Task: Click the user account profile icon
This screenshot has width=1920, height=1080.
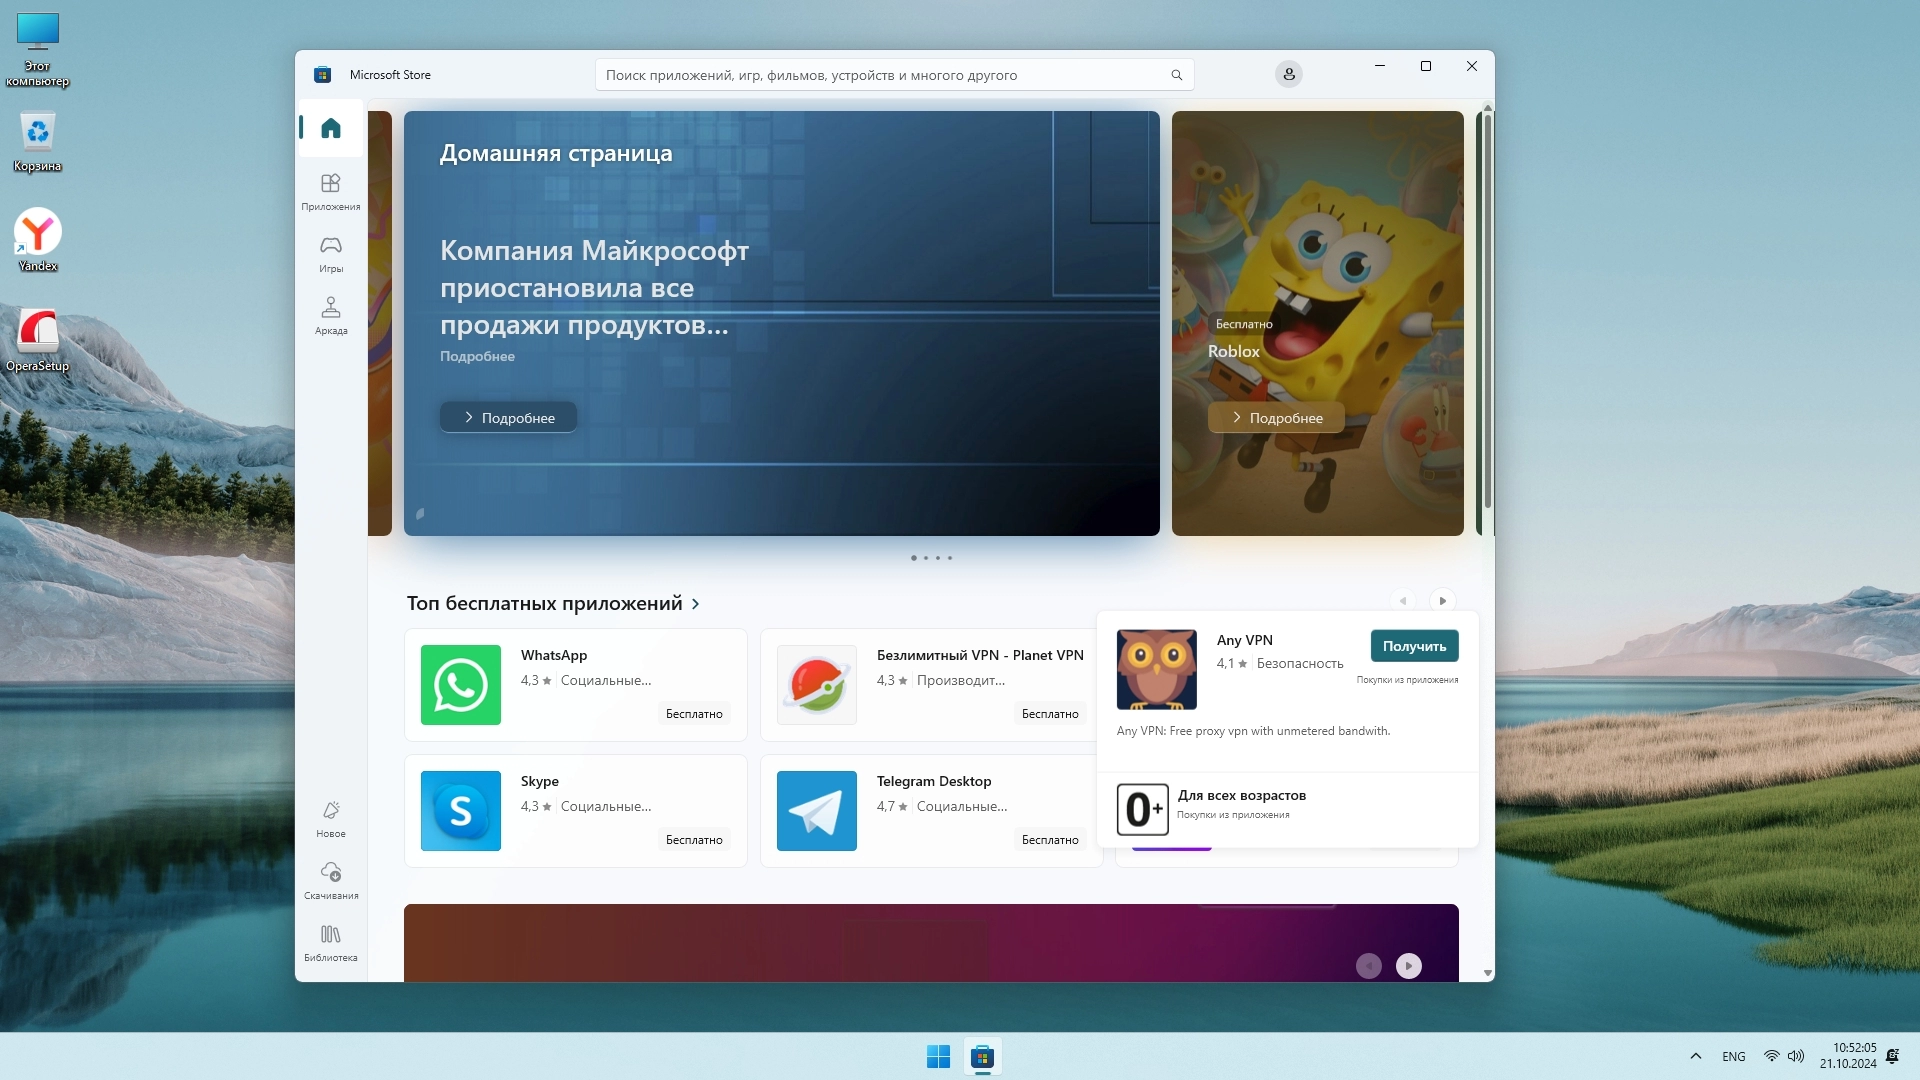Action: coord(1288,74)
